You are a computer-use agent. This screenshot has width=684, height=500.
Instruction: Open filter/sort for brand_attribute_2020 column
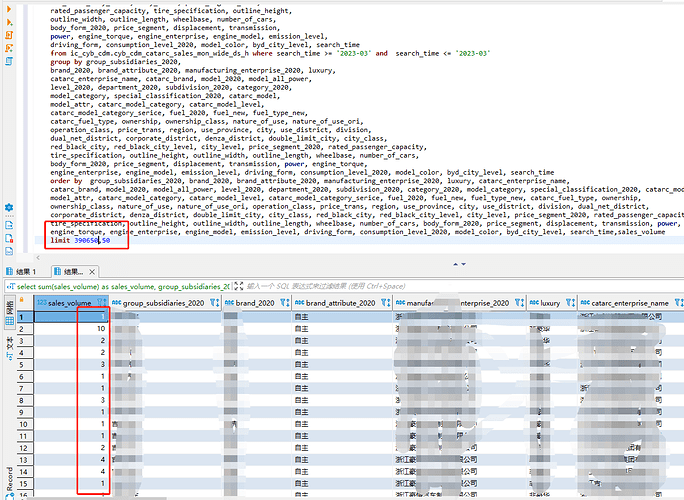pyautogui.click(x=386, y=302)
